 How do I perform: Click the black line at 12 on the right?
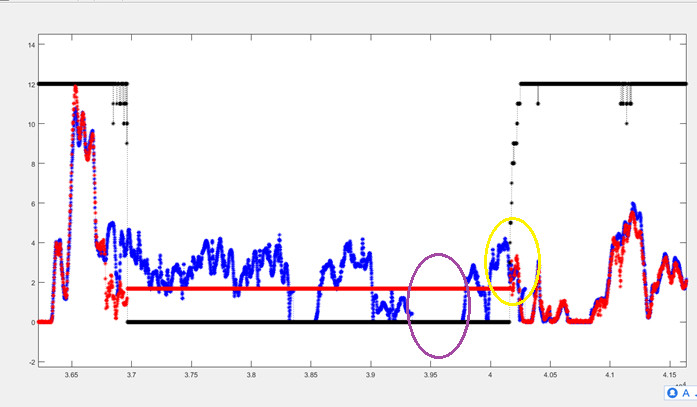click(580, 84)
